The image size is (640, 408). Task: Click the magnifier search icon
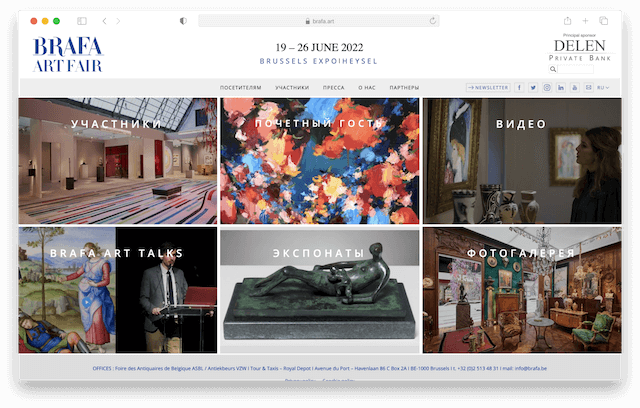tap(553, 69)
